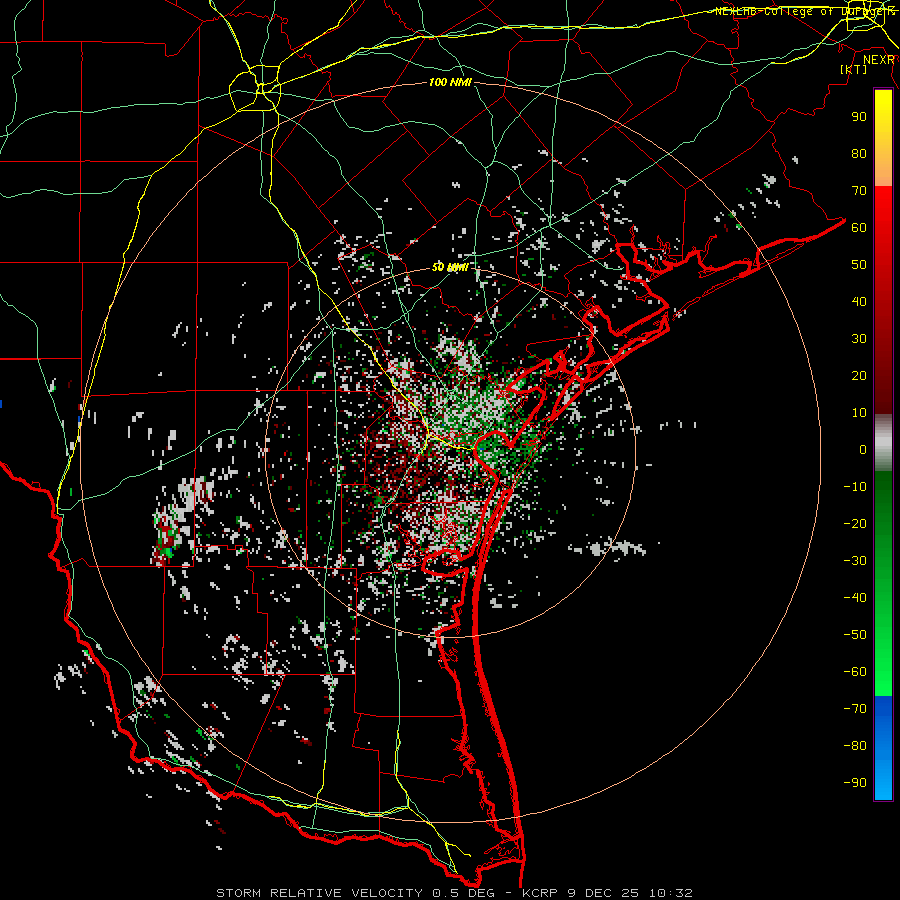Click the 60 value on the velocity scale
900x900 pixels.
tap(859, 228)
